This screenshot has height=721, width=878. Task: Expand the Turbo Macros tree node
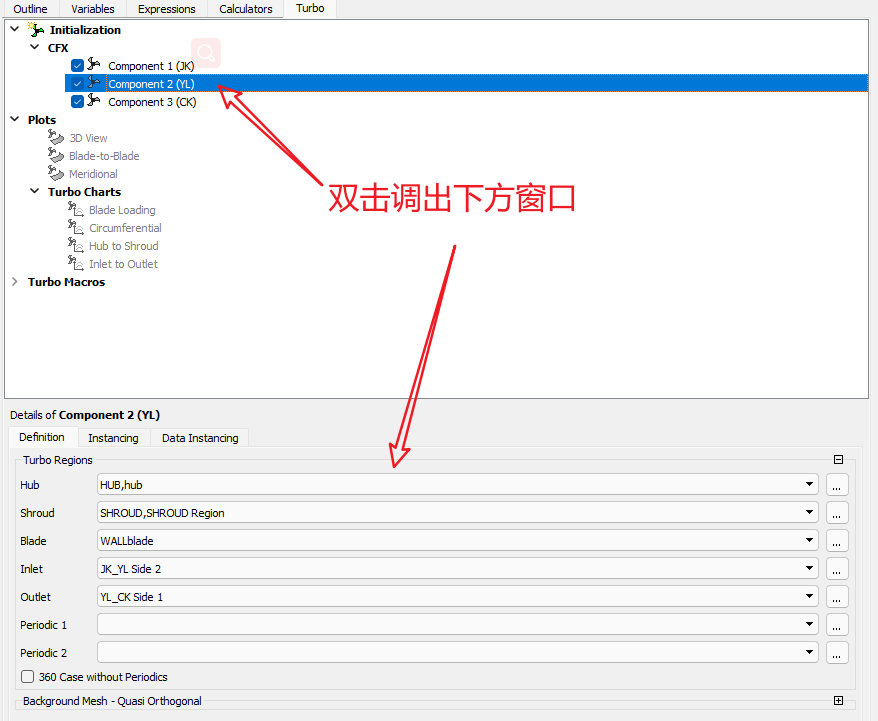point(15,282)
